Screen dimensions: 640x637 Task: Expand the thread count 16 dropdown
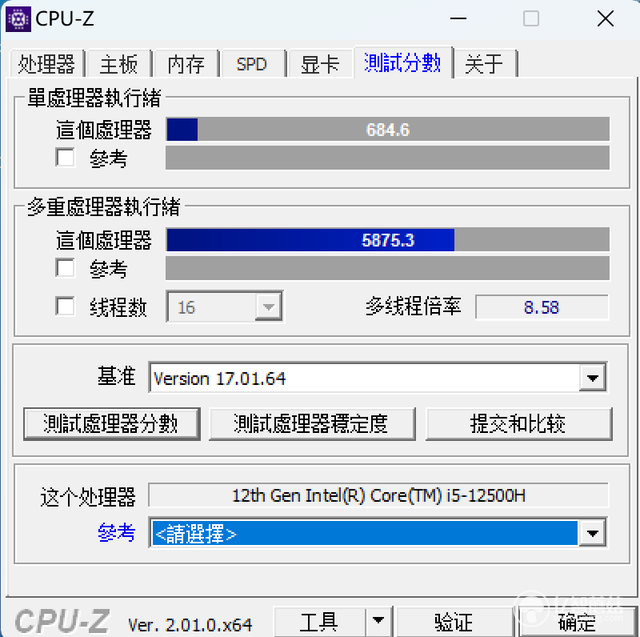[x=268, y=307]
